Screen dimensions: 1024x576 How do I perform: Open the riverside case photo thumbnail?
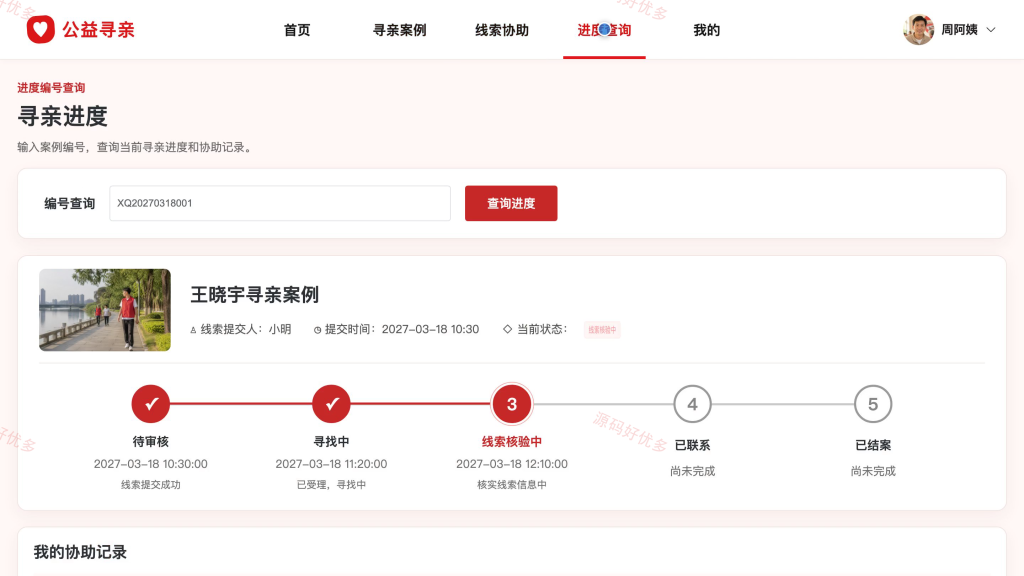104,310
